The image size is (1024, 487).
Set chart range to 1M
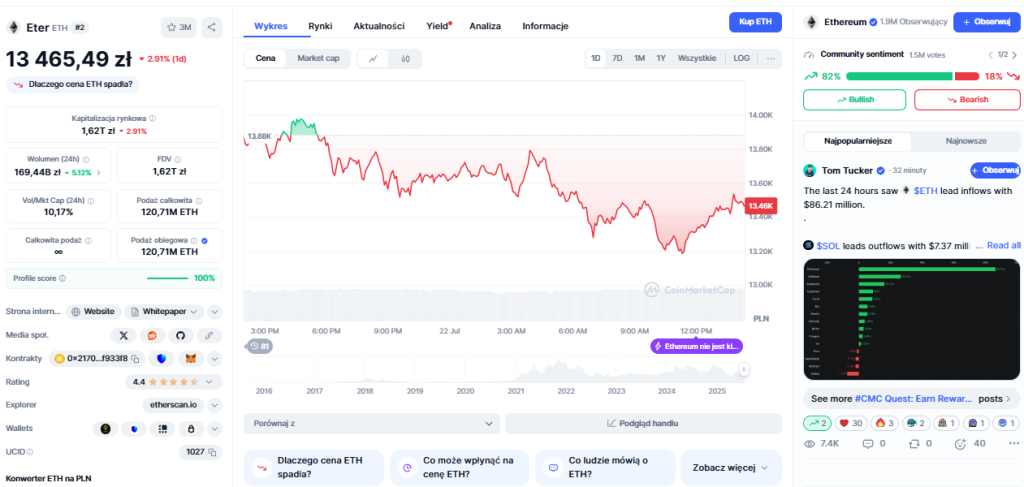pyautogui.click(x=639, y=58)
